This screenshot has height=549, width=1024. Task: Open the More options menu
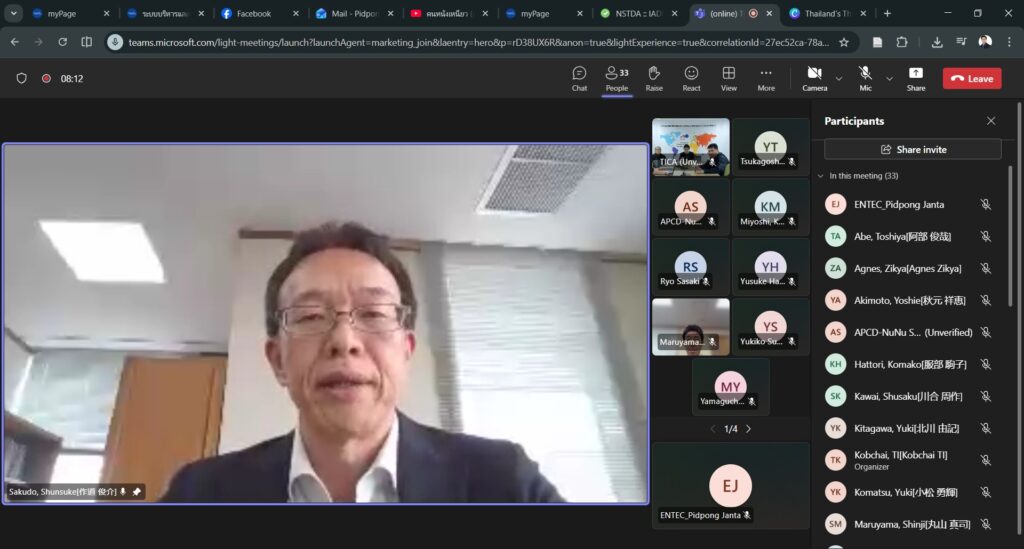tap(766, 78)
